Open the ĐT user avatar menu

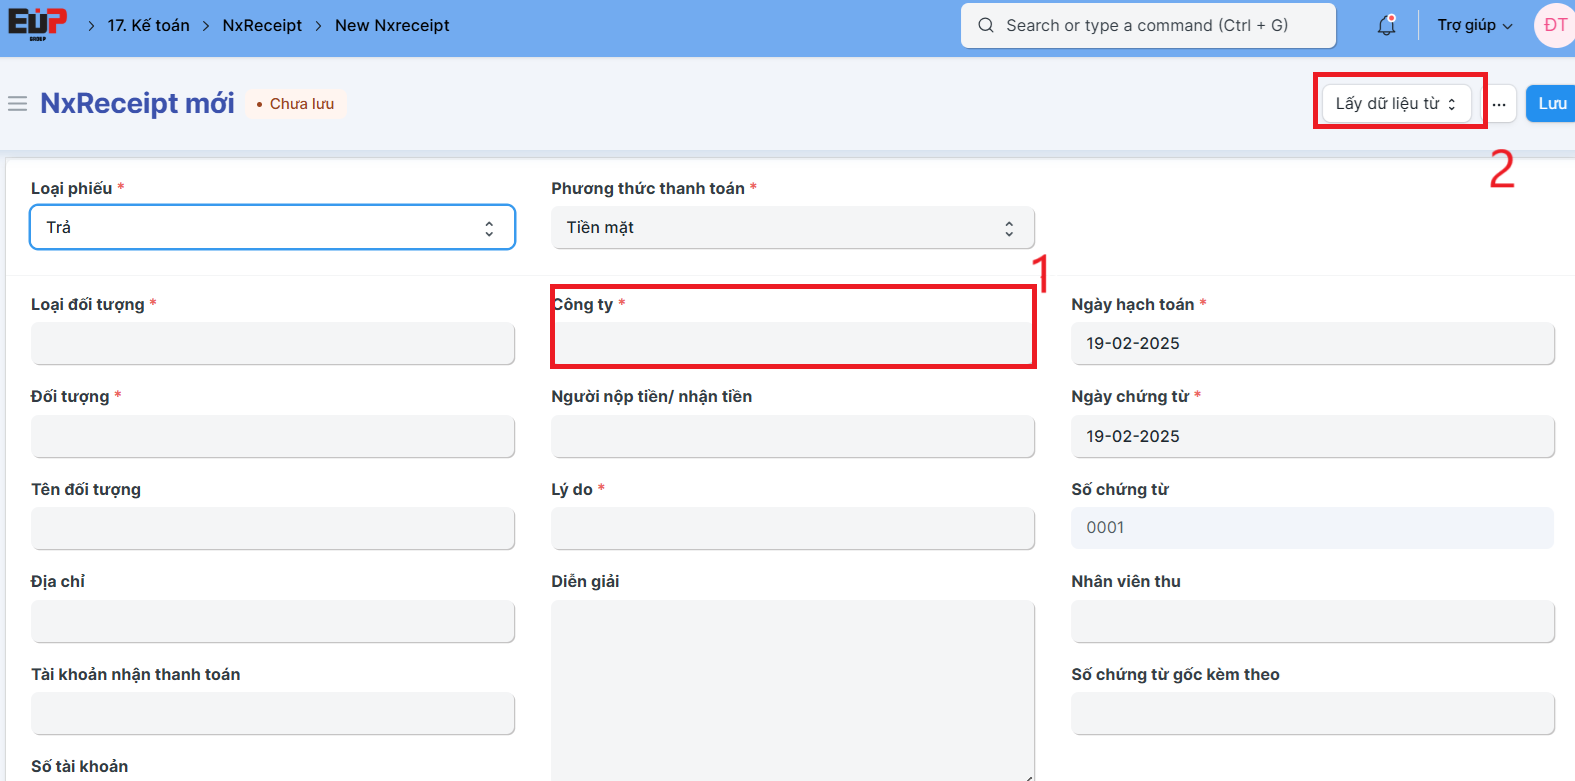pos(1554,26)
